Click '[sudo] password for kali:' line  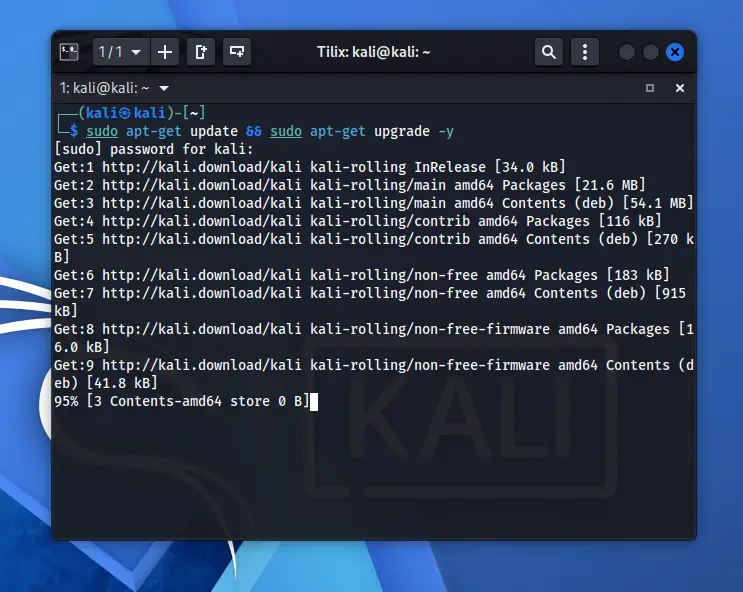point(154,149)
